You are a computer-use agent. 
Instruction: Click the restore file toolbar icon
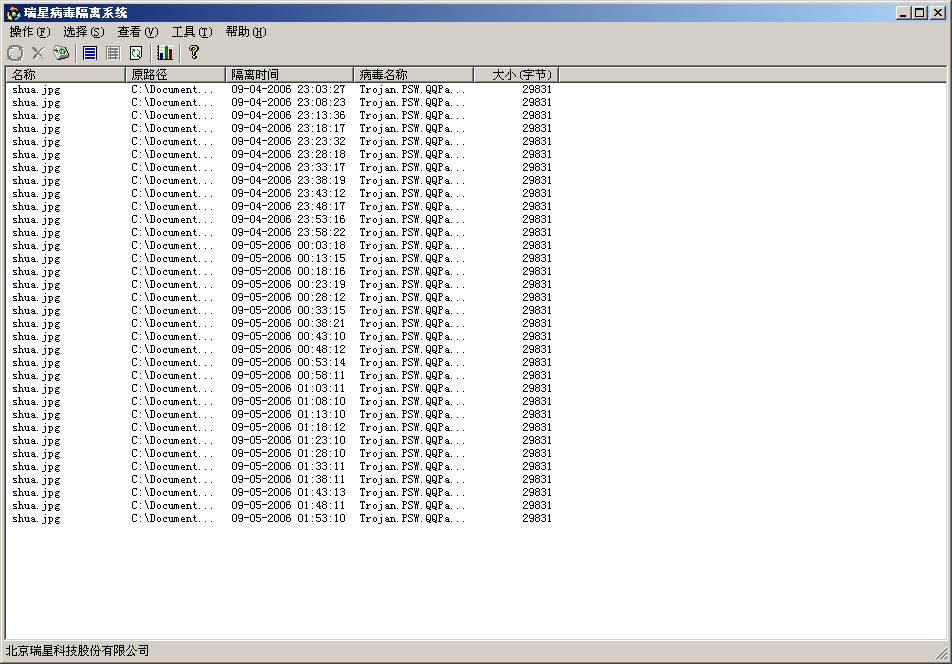tap(15, 53)
